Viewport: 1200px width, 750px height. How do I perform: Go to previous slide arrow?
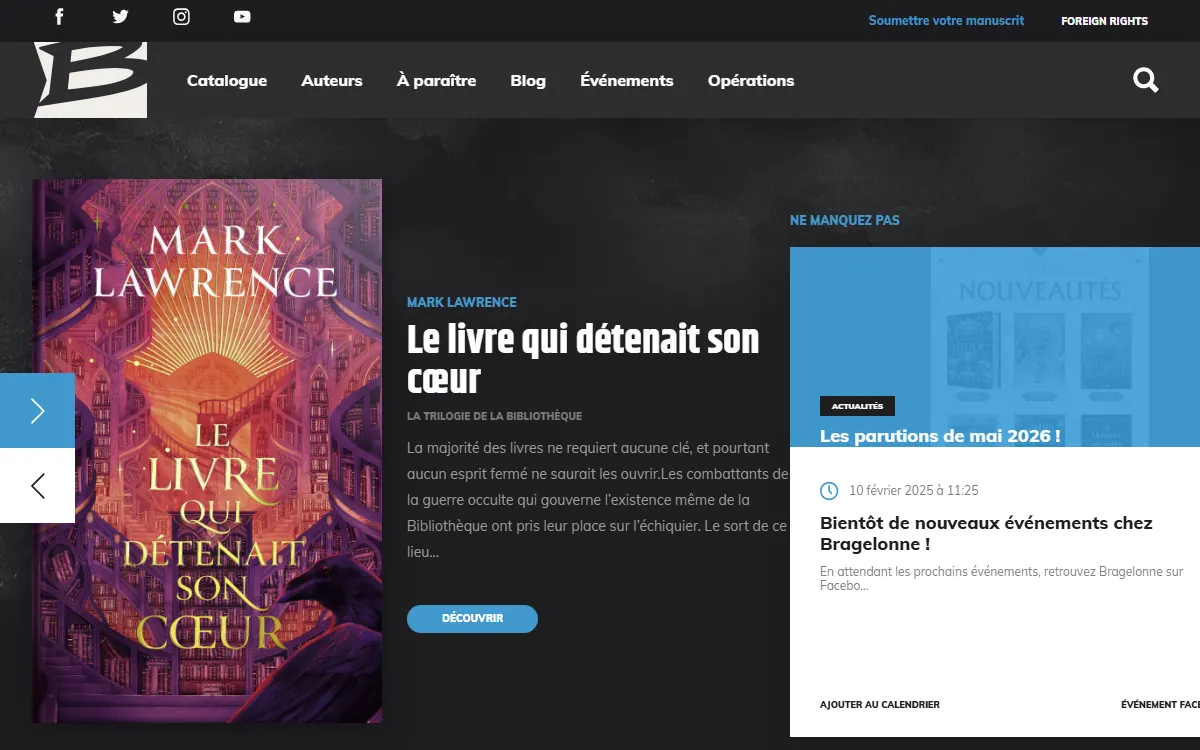click(37, 486)
